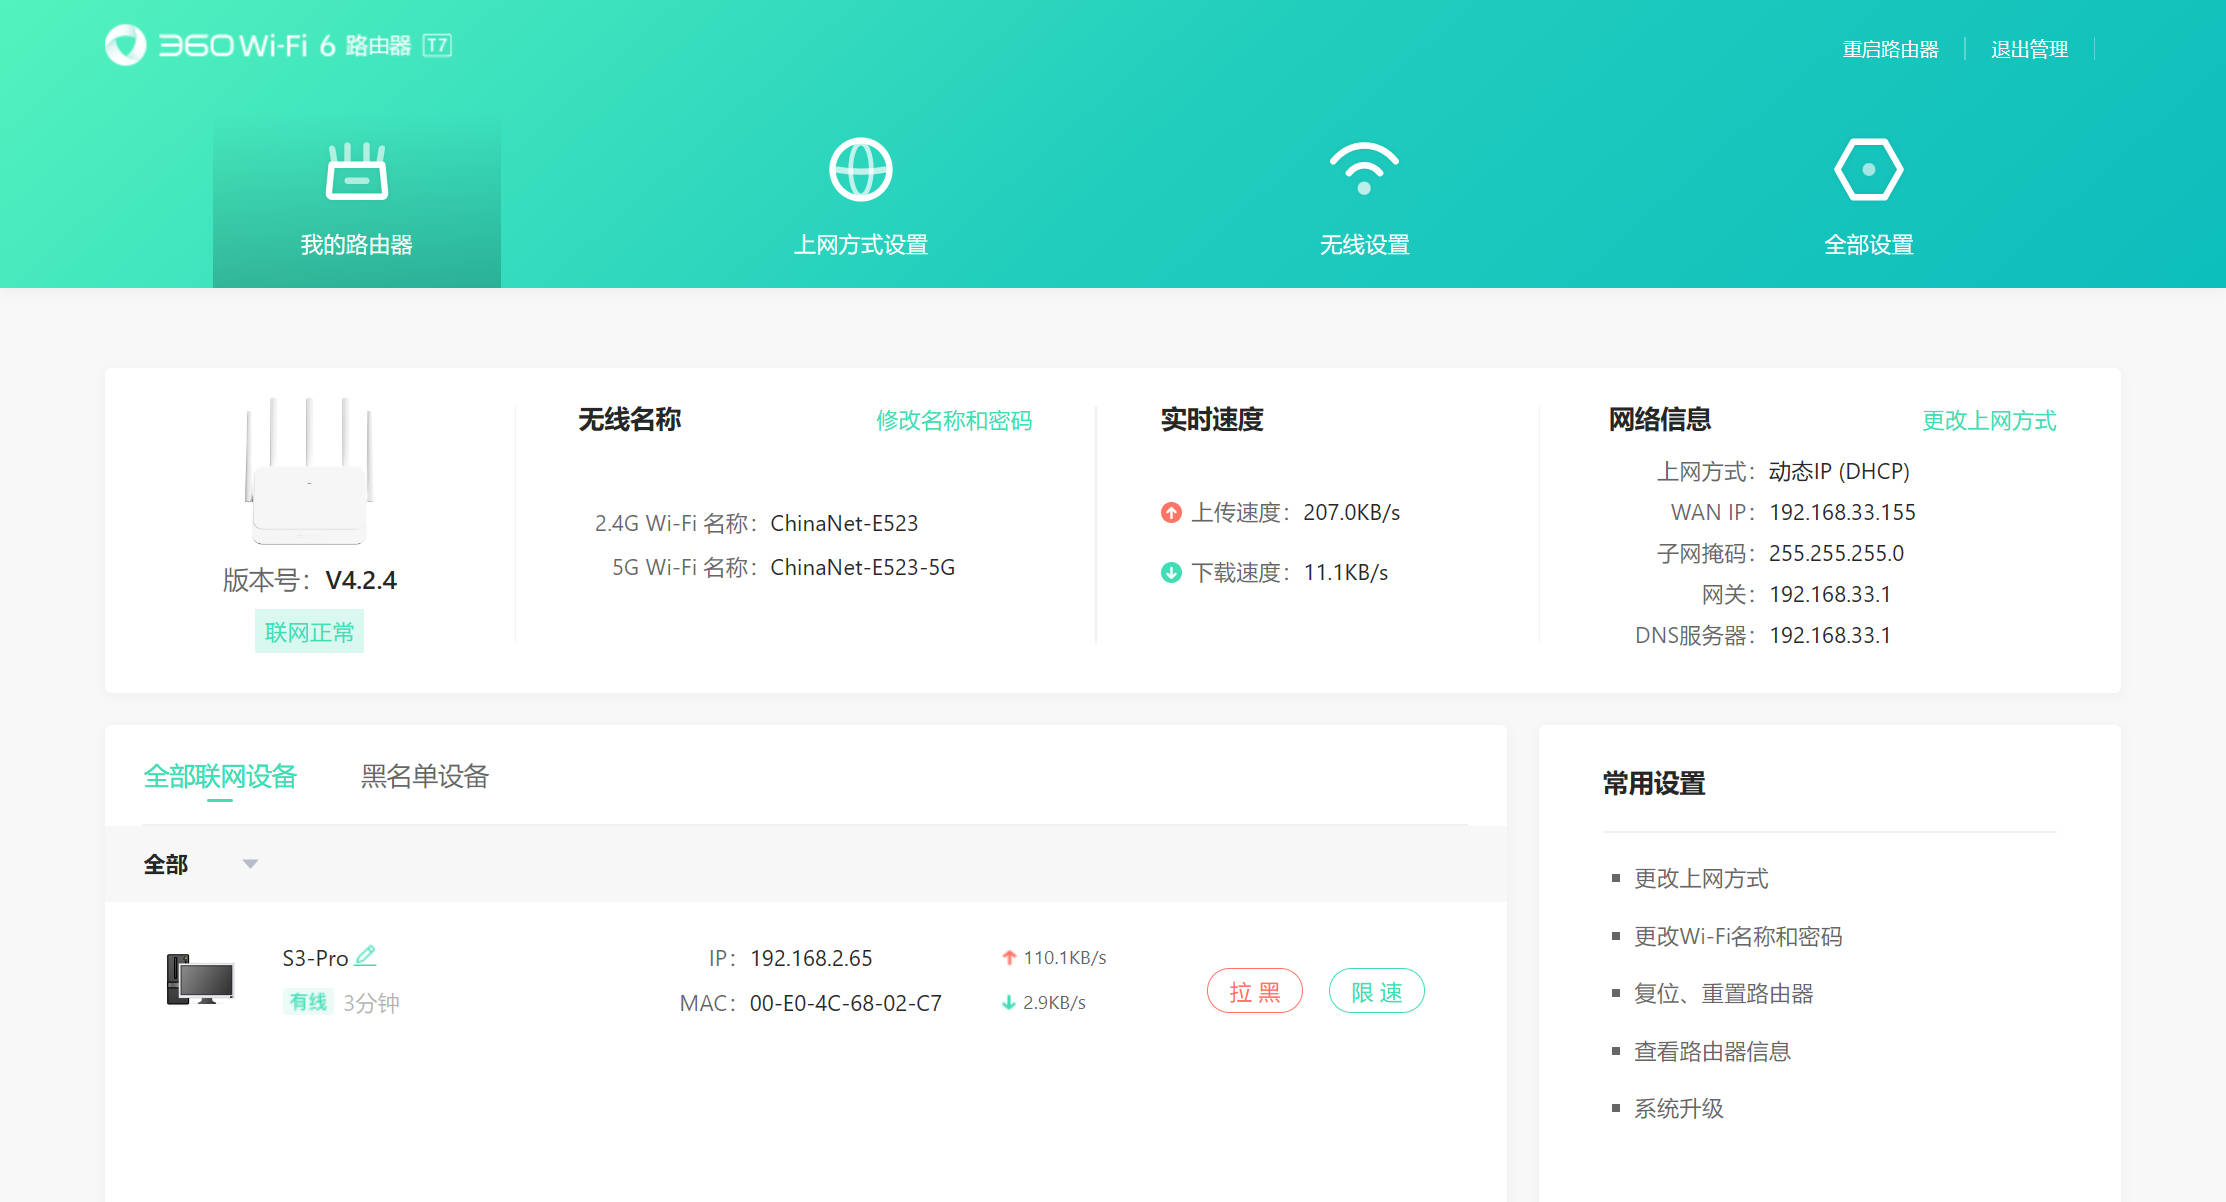This screenshot has height=1202, width=2226.
Task: Click the Wi-Fi wireless settings icon
Action: 1364,170
